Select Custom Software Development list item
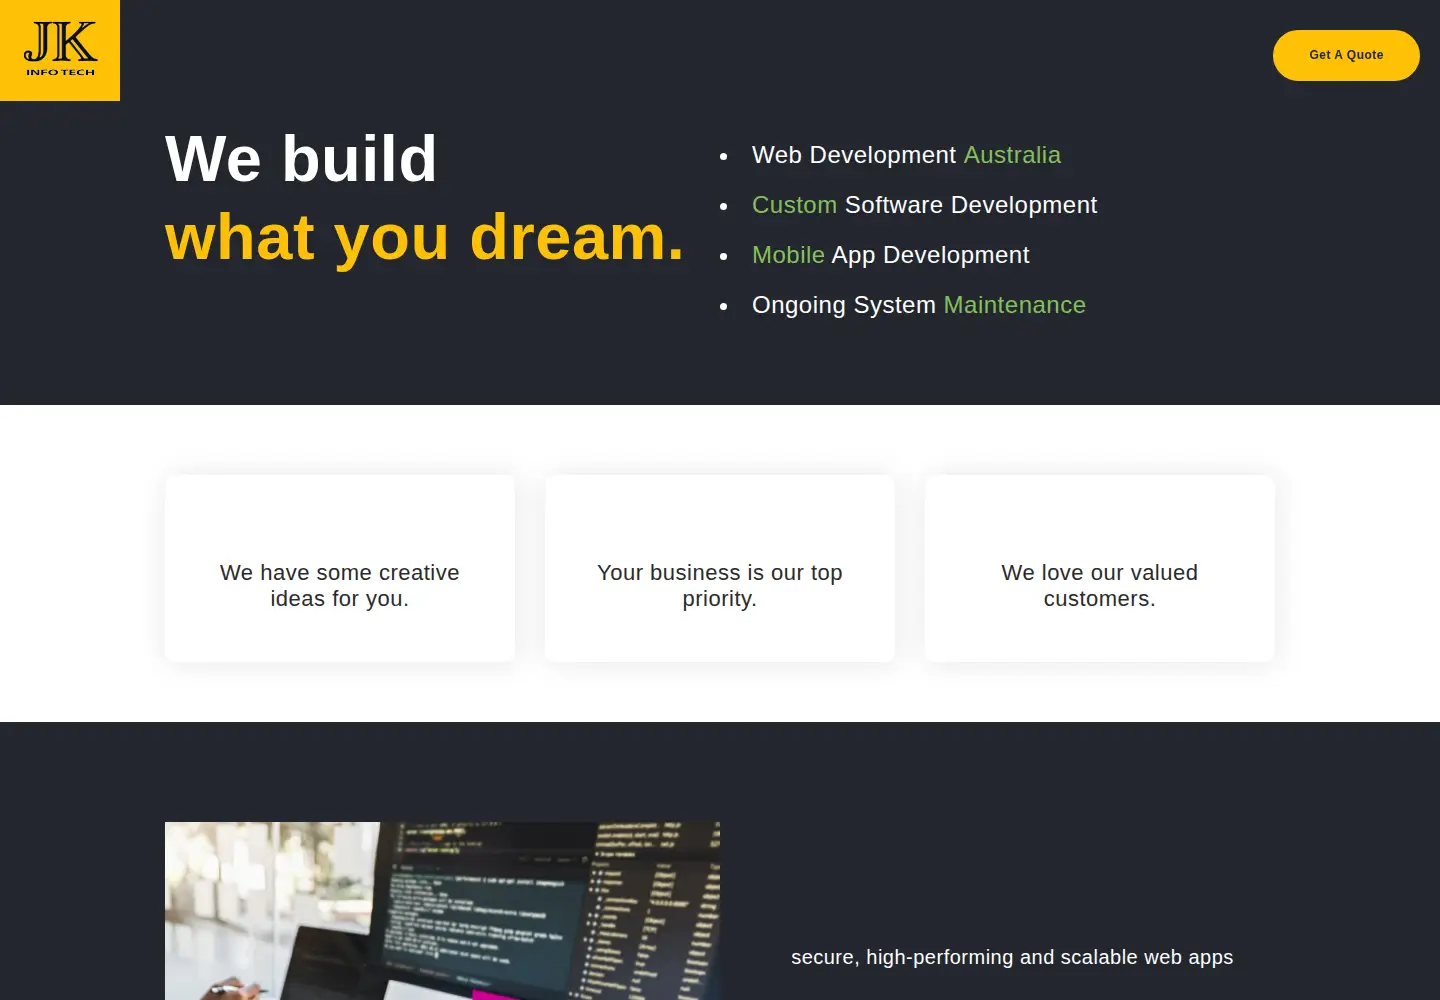This screenshot has height=1000, width=1440. pos(924,205)
